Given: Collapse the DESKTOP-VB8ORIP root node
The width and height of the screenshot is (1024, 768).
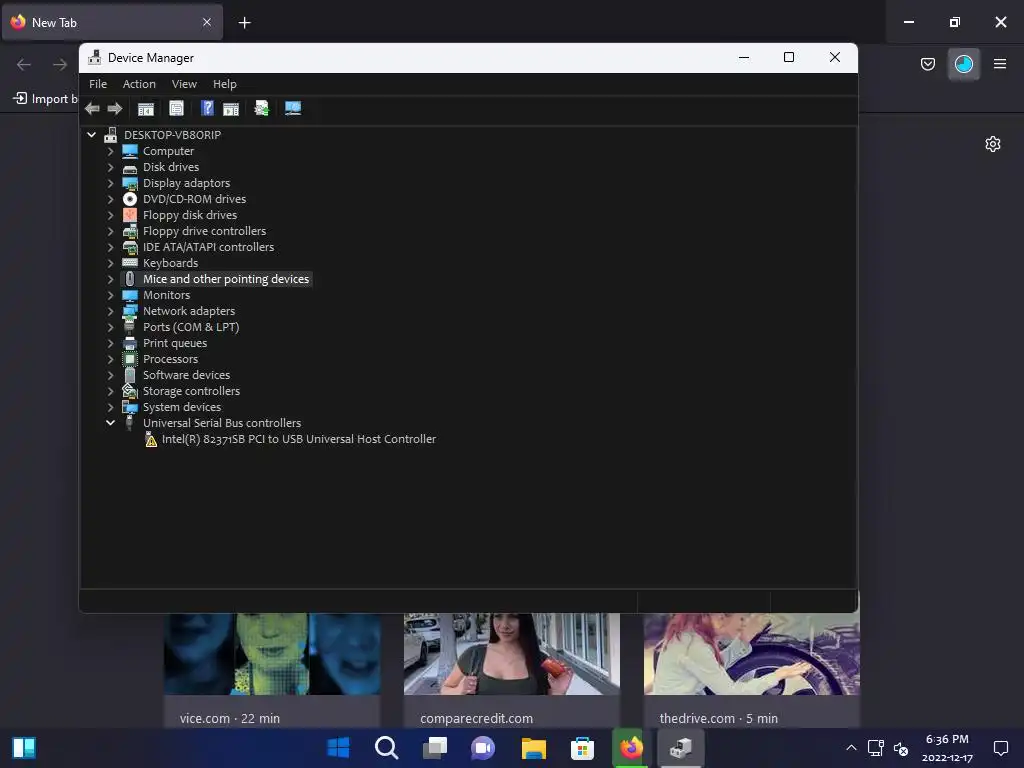Looking at the screenshot, I should coord(91,135).
